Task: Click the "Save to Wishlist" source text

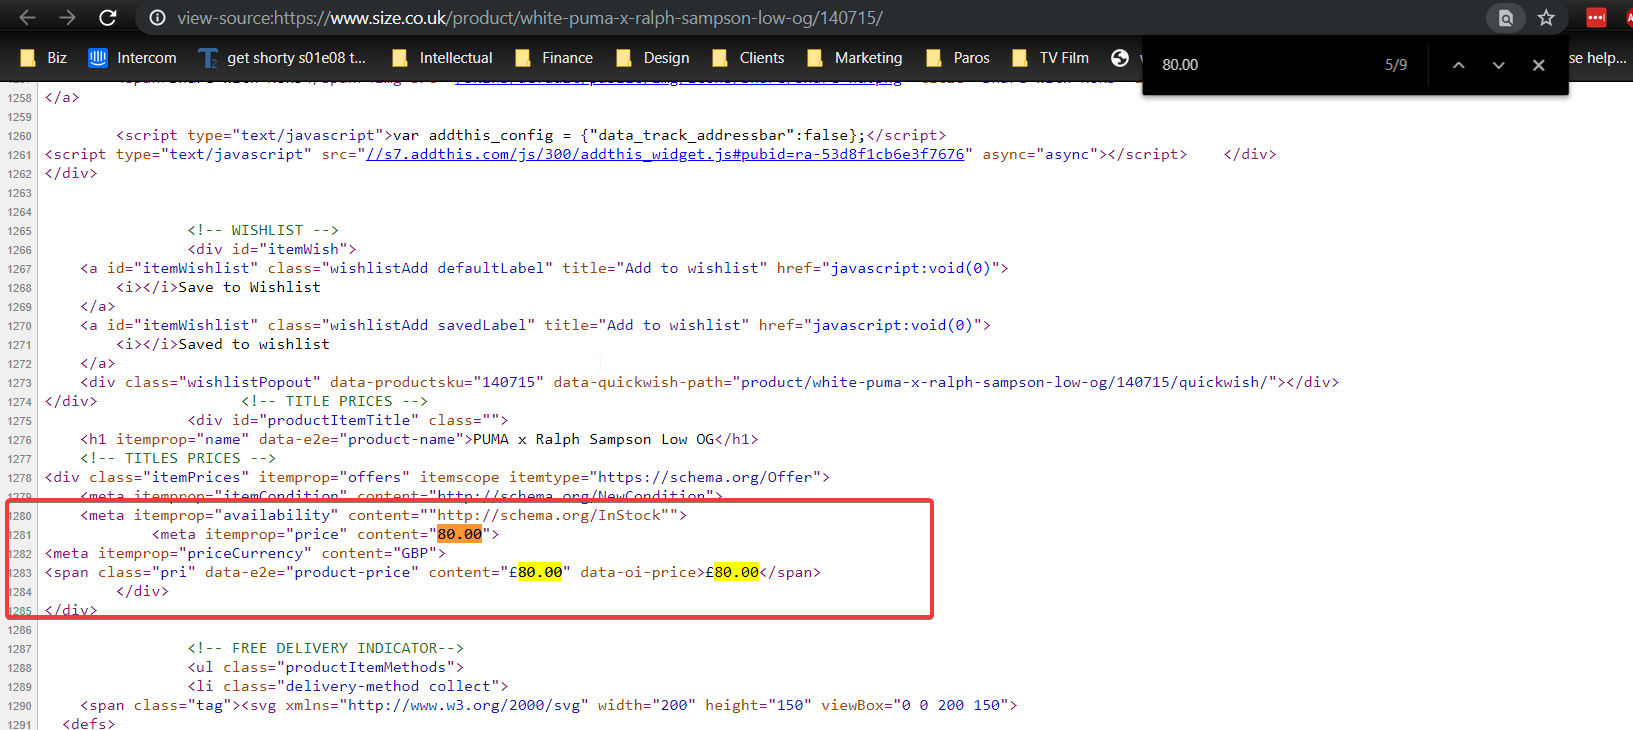Action: pos(249,287)
